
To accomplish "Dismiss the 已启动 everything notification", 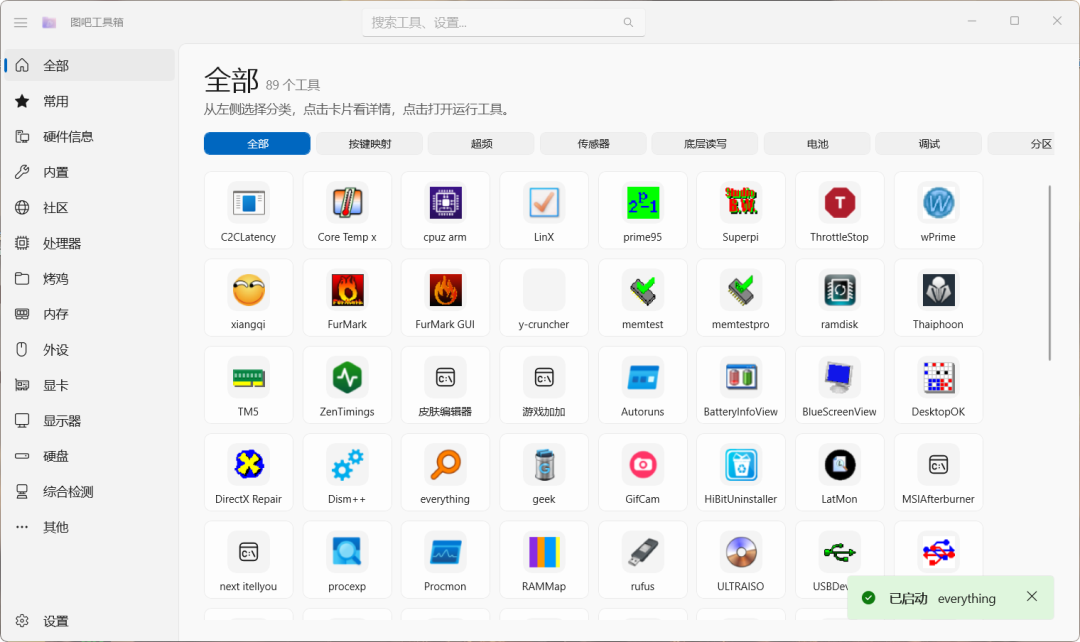I will [x=1031, y=597].
